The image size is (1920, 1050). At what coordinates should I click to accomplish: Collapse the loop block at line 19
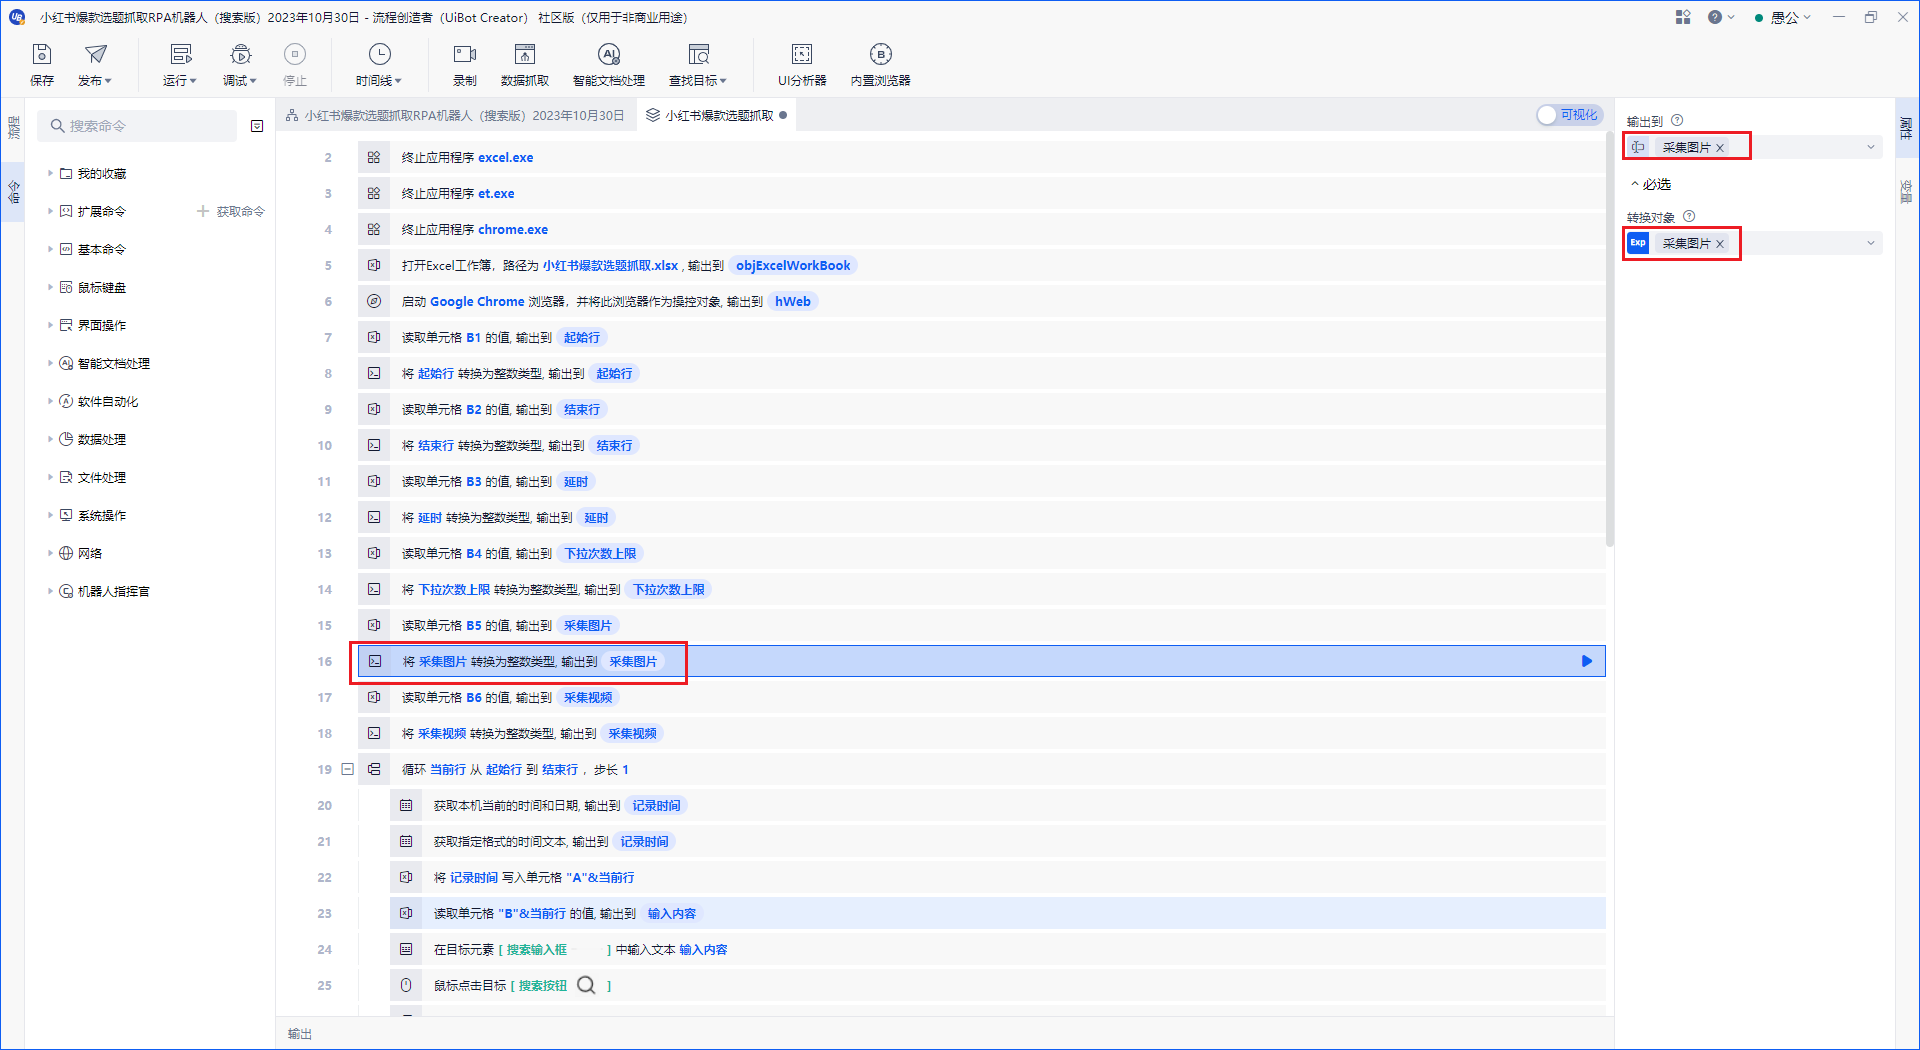348,769
